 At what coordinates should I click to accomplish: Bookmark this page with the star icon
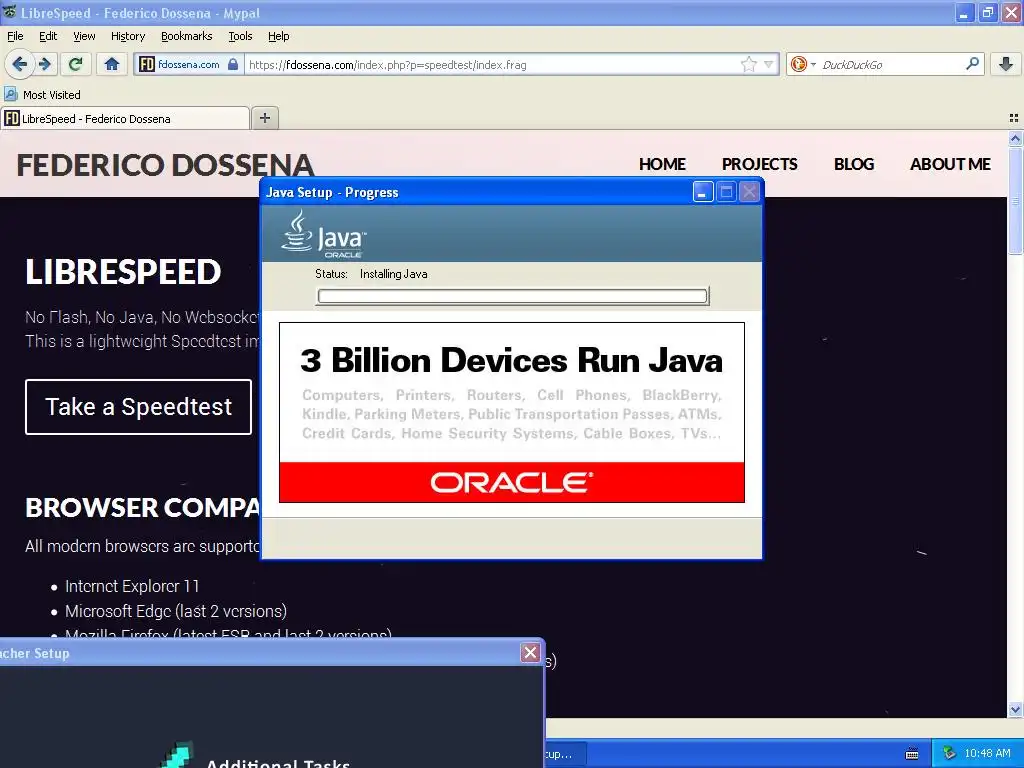point(748,64)
